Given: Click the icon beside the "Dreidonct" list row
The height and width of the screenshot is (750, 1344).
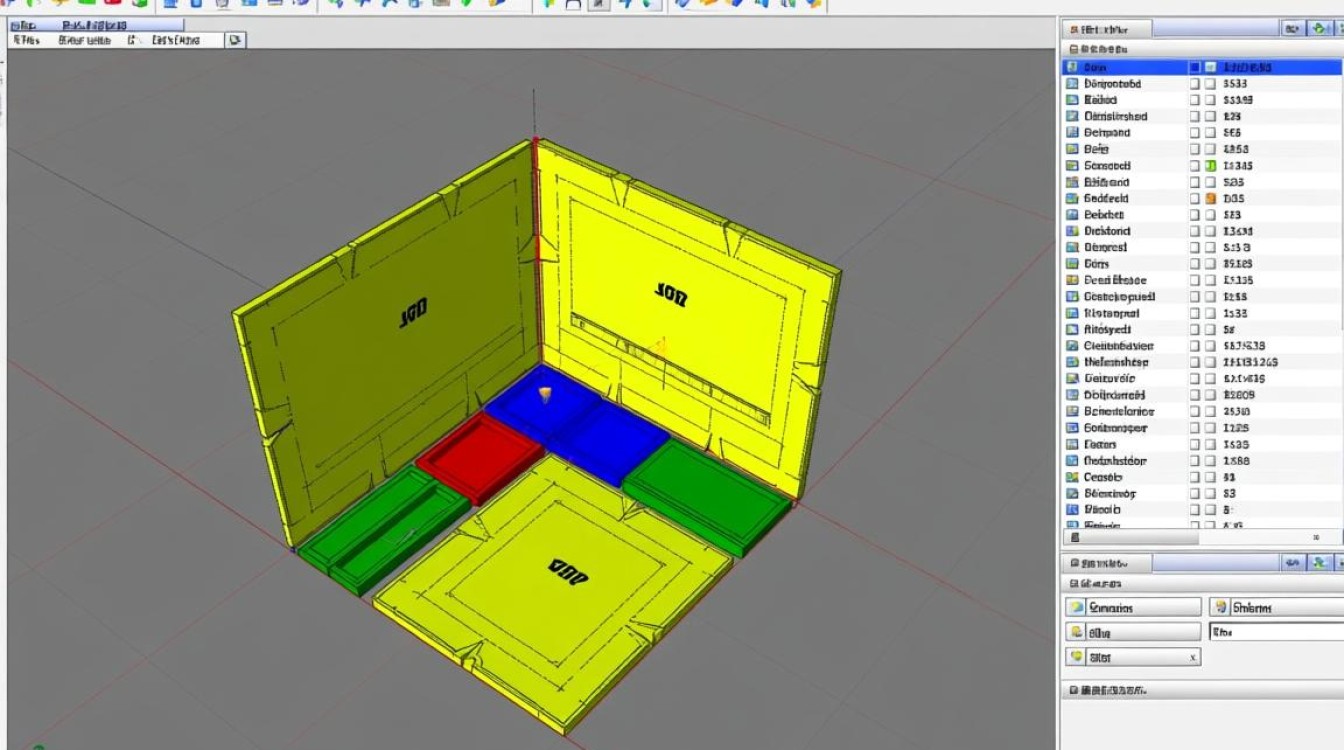Looking at the screenshot, I should coord(1072,231).
